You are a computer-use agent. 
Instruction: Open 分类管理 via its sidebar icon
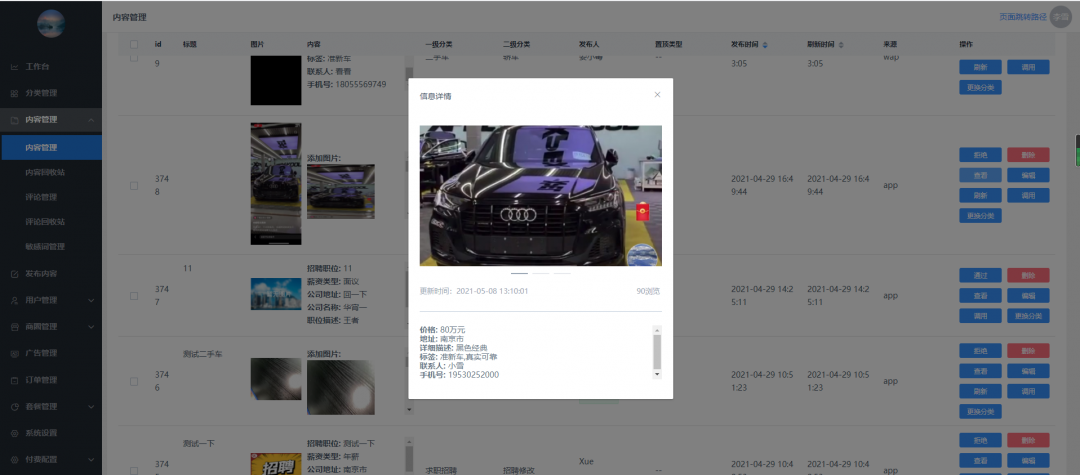tap(14, 94)
